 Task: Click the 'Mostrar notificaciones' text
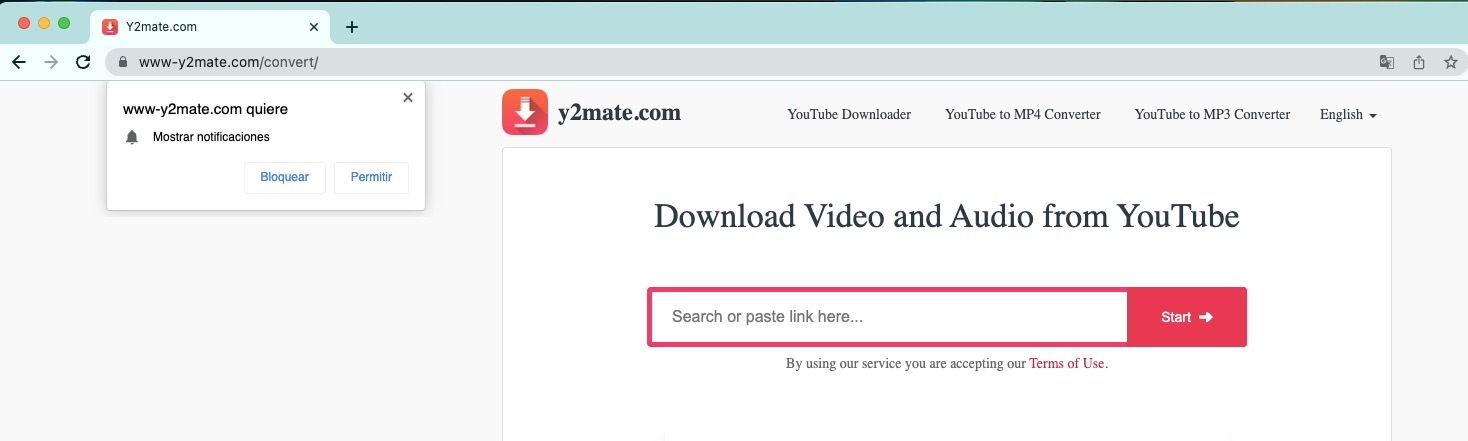(x=211, y=137)
